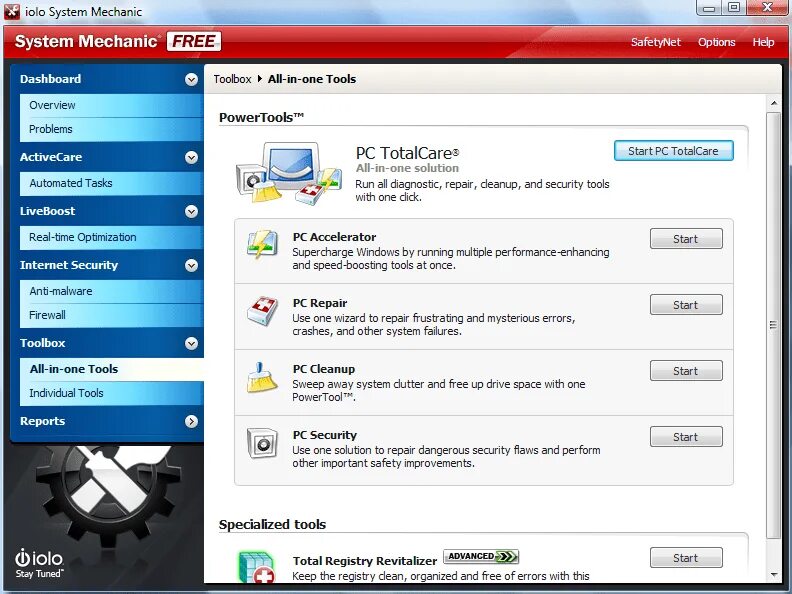Open the Overview page
This screenshot has width=792, height=594.
[111, 106]
